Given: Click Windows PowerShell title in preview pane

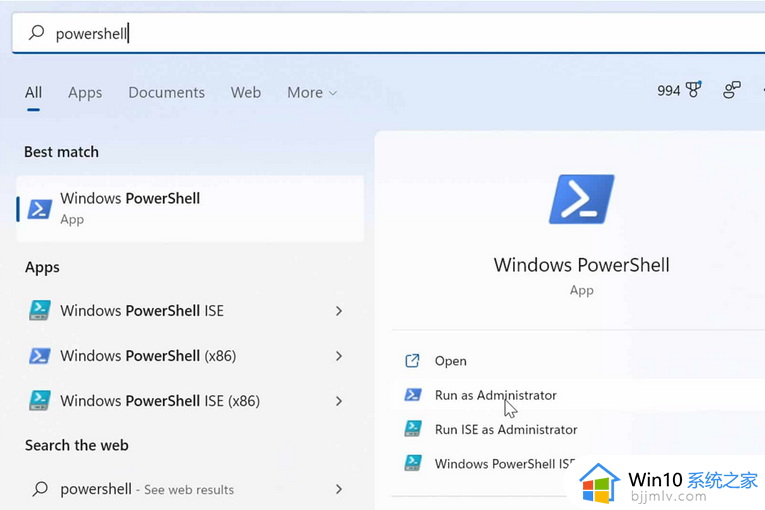Looking at the screenshot, I should [582, 265].
